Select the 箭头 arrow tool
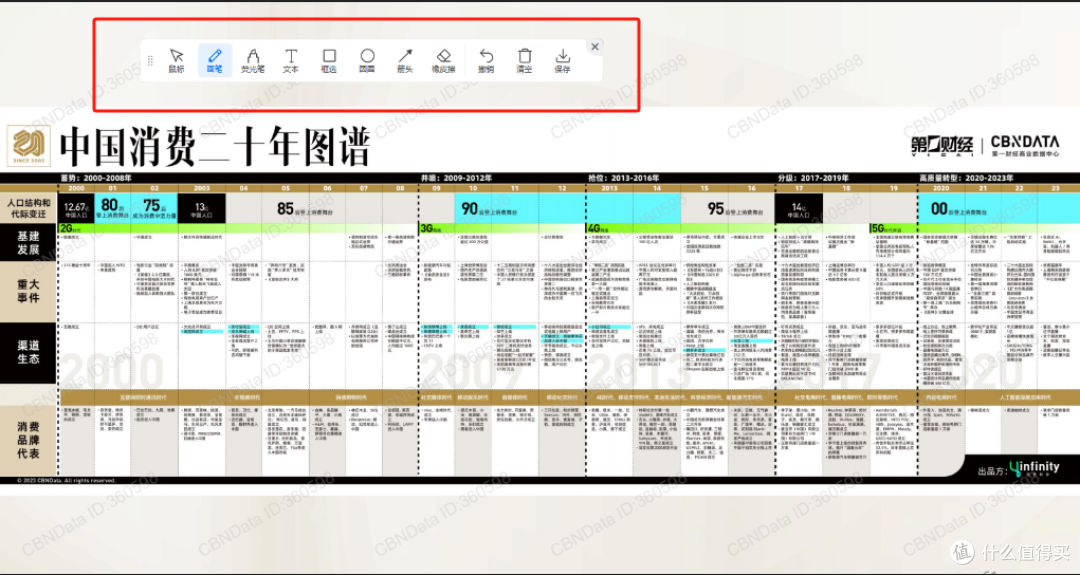1080x575 pixels. click(405, 61)
